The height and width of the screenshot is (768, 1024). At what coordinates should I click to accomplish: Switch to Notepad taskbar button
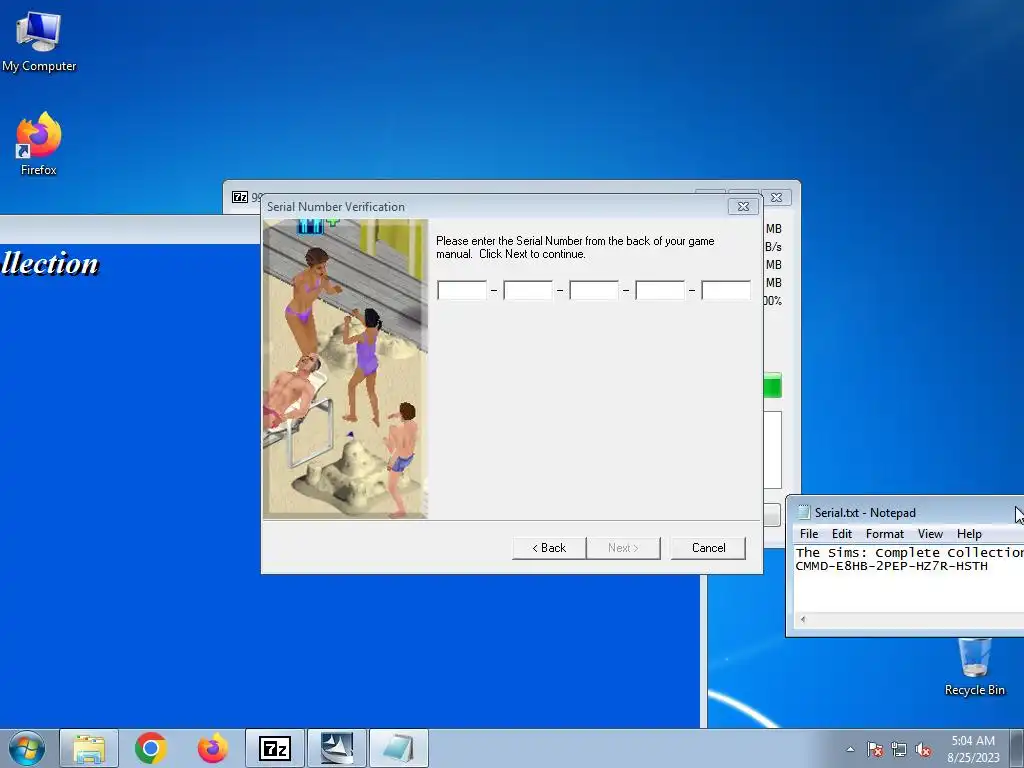(x=399, y=748)
